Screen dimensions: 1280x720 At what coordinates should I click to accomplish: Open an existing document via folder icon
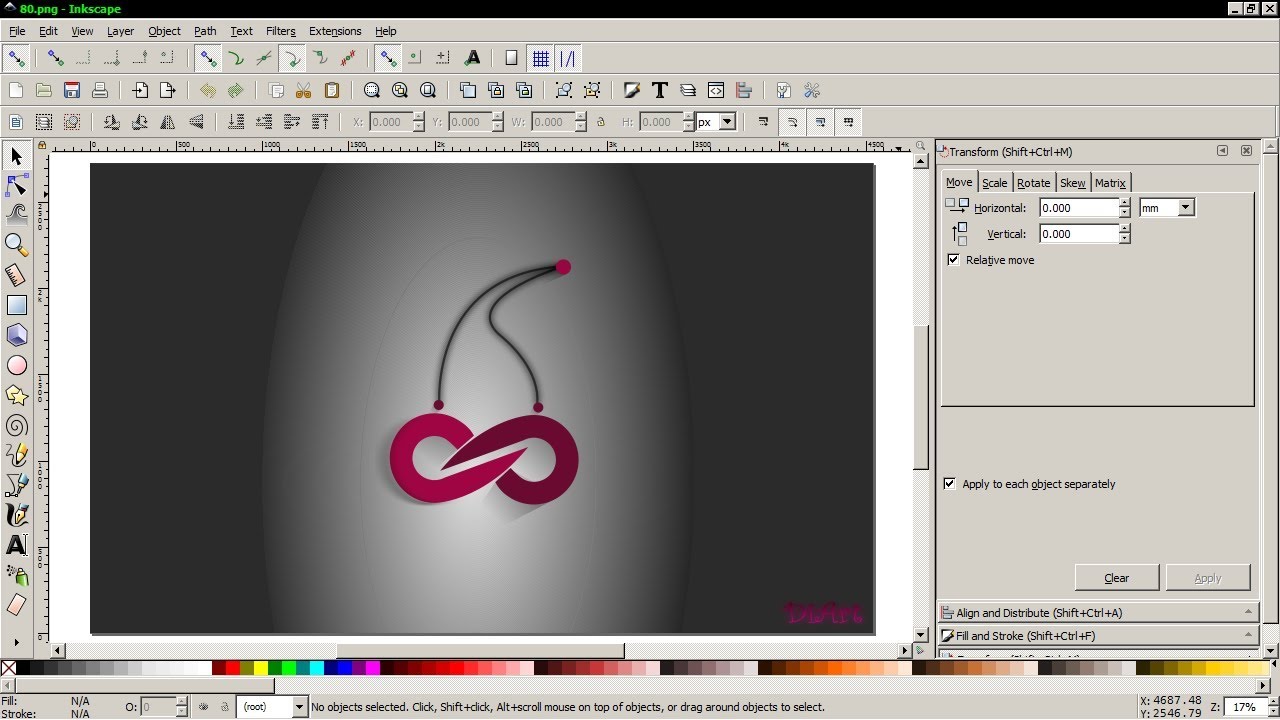point(44,90)
